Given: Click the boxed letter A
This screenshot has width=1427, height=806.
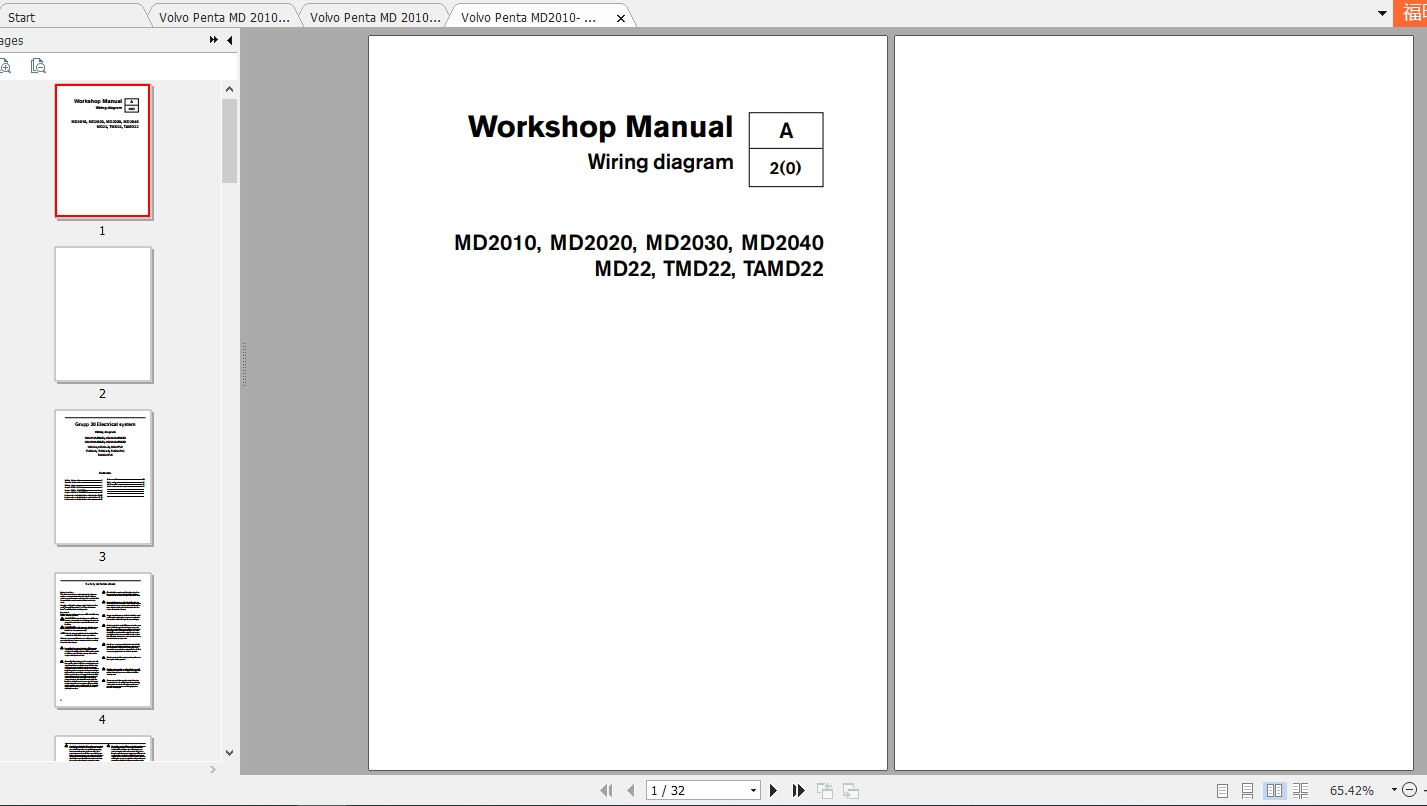Looking at the screenshot, I should [x=786, y=131].
